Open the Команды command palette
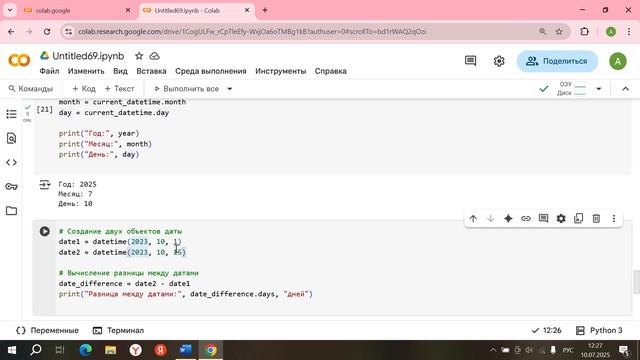 point(31,89)
